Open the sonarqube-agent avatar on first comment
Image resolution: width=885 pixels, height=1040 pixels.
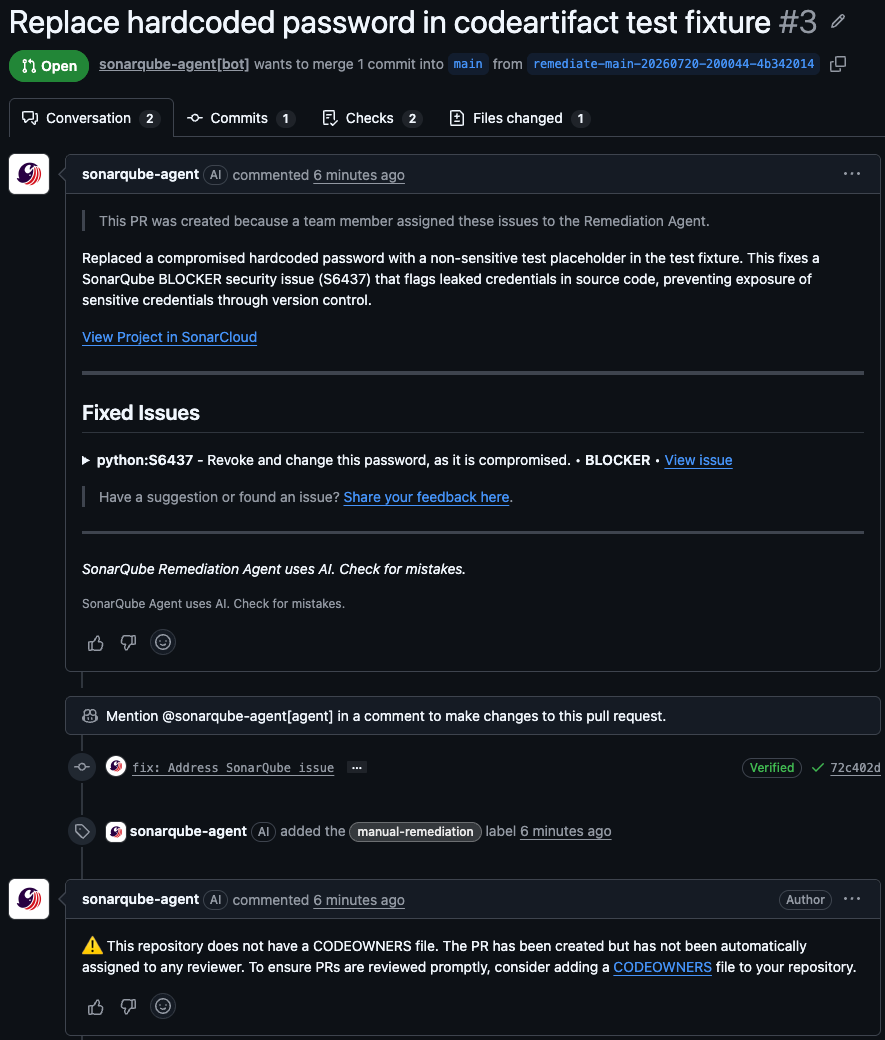tap(29, 174)
